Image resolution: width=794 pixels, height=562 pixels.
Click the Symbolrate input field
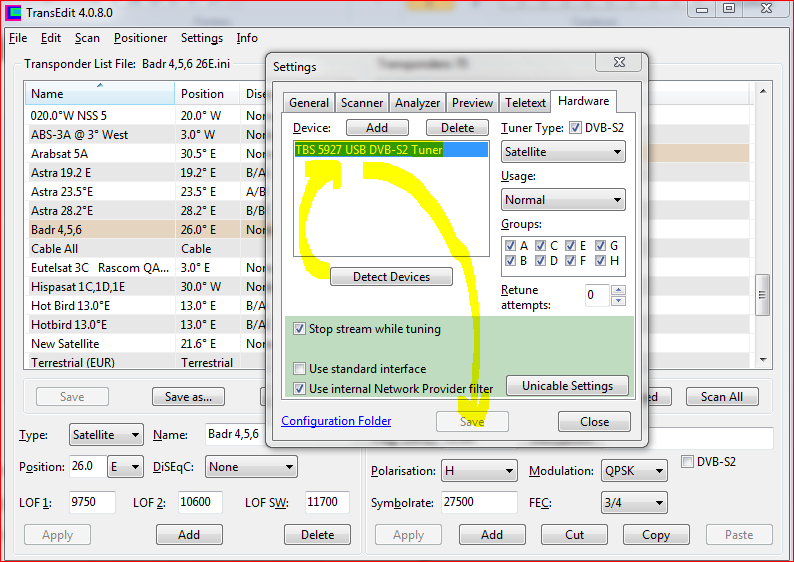tap(480, 503)
